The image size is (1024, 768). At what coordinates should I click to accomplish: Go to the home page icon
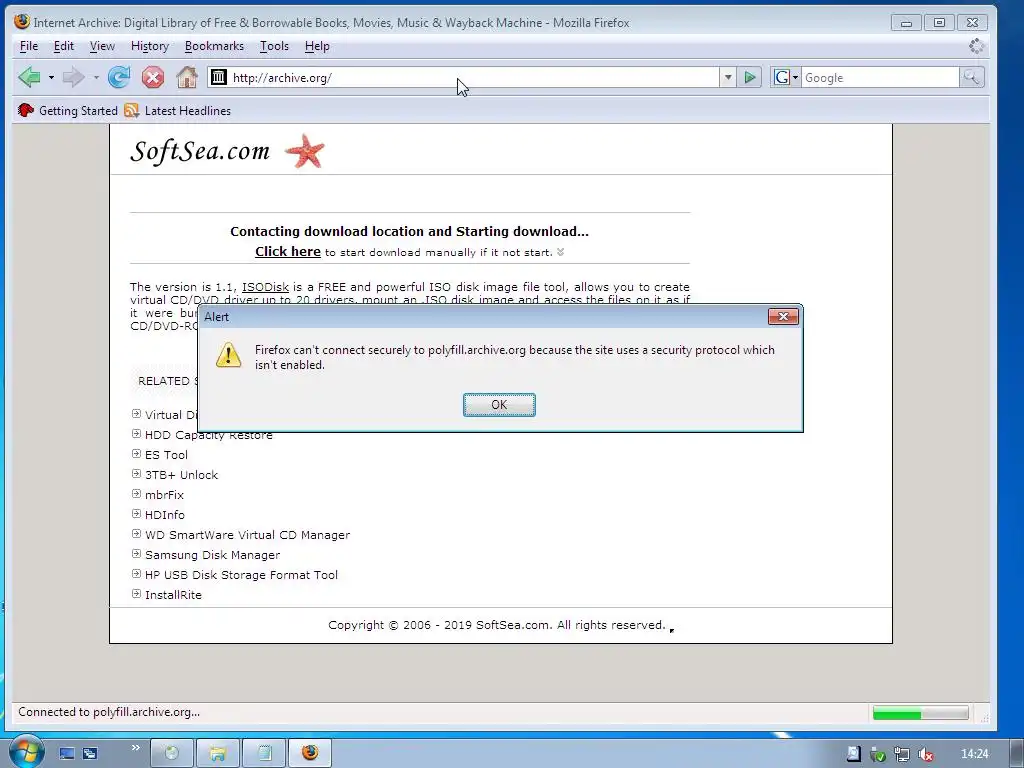pos(187,78)
